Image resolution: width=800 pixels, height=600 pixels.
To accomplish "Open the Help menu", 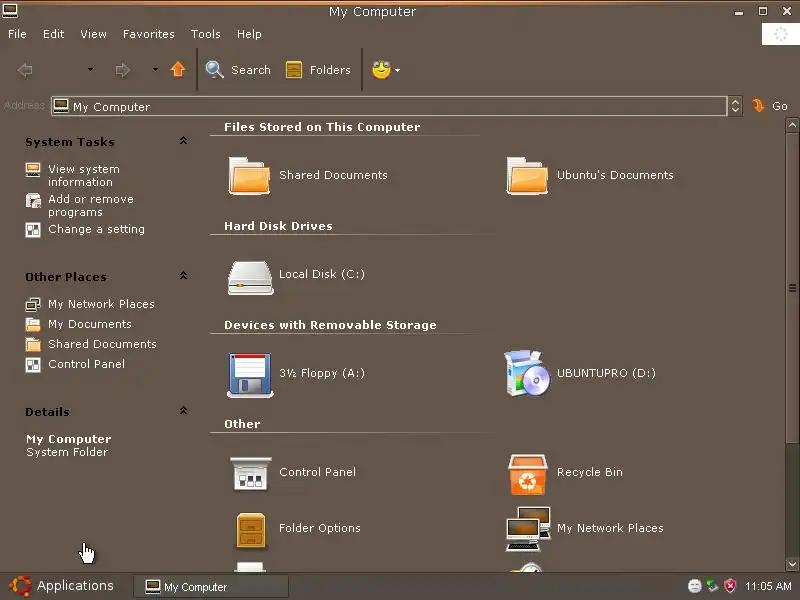I will tap(249, 34).
